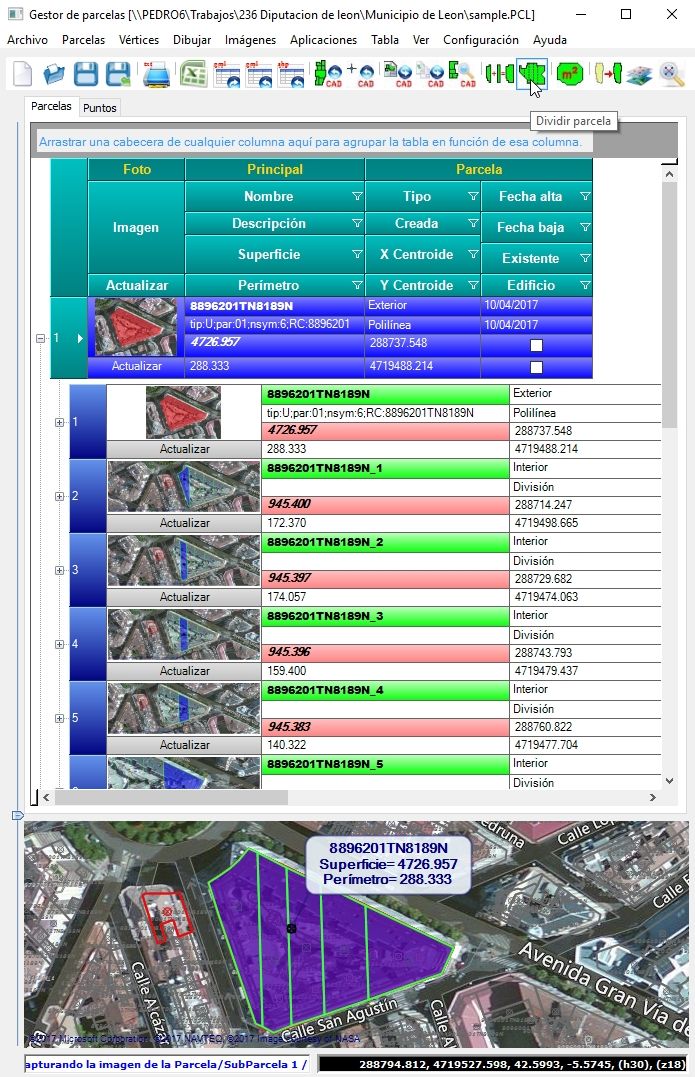The height and width of the screenshot is (1077, 695).
Task: Click Actualizar under 8896201TN8189N_4 thumbnail
Action: [184, 745]
